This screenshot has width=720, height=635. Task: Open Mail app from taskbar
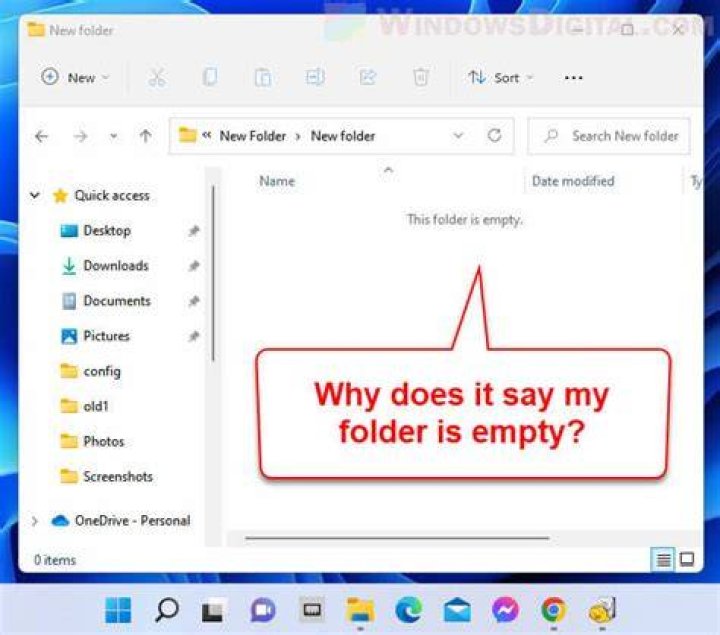pos(457,610)
